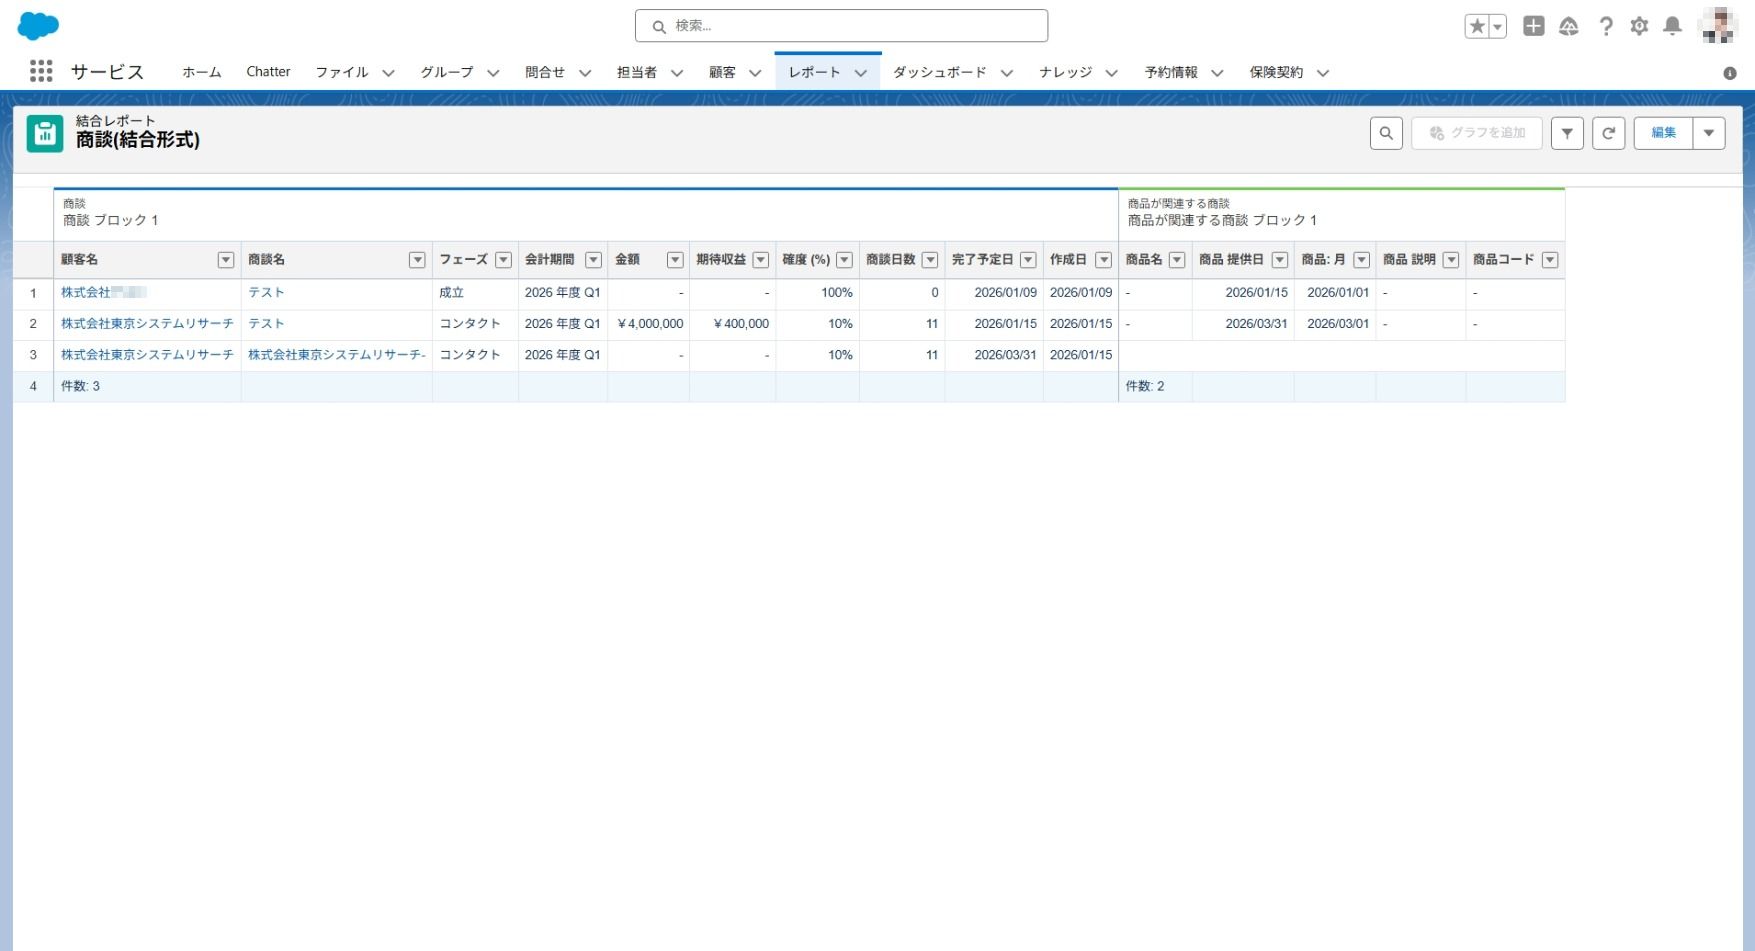Open the フェーズ column dropdown arrow
Screen dimensions: 1755x951
(x=504, y=260)
